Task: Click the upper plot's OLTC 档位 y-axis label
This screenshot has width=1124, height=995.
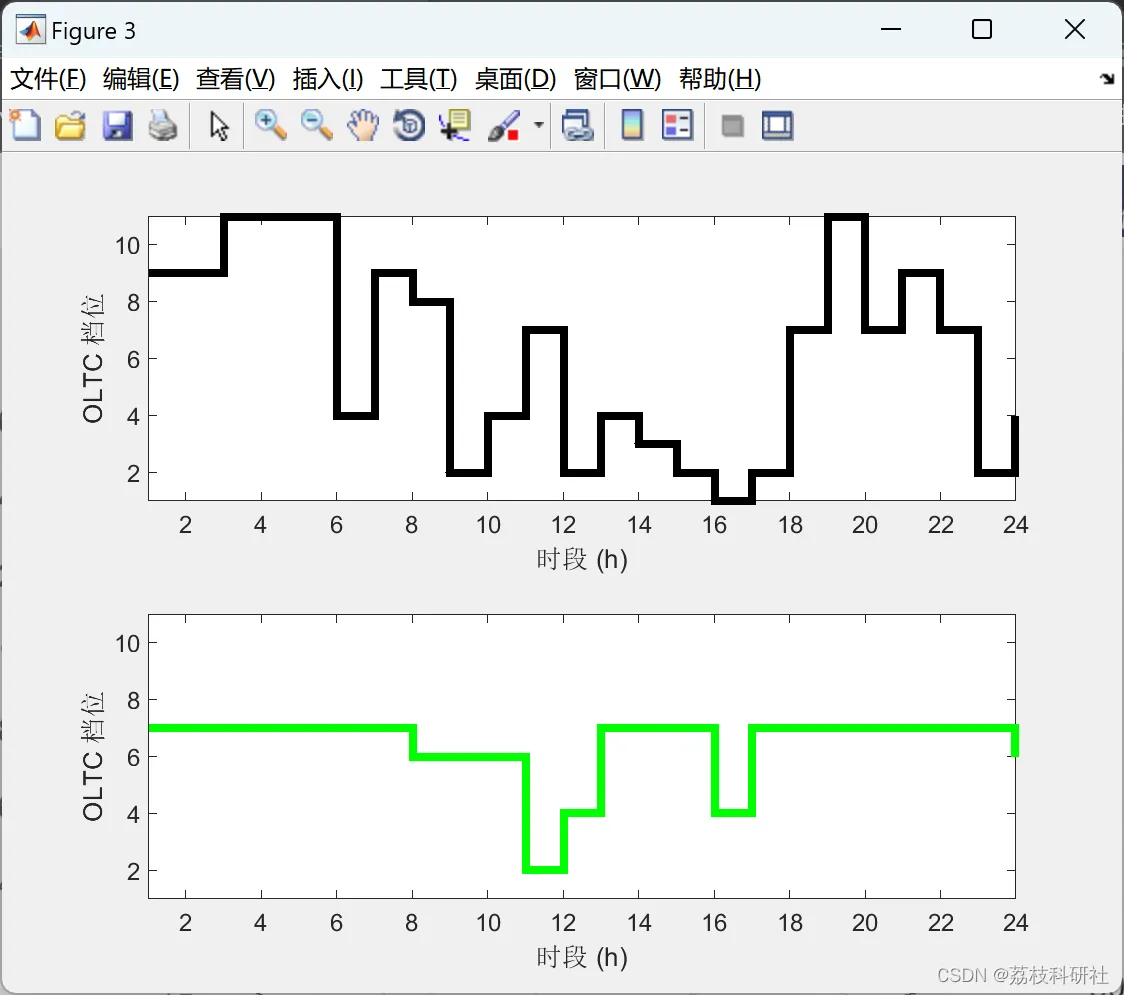Action: tap(93, 358)
